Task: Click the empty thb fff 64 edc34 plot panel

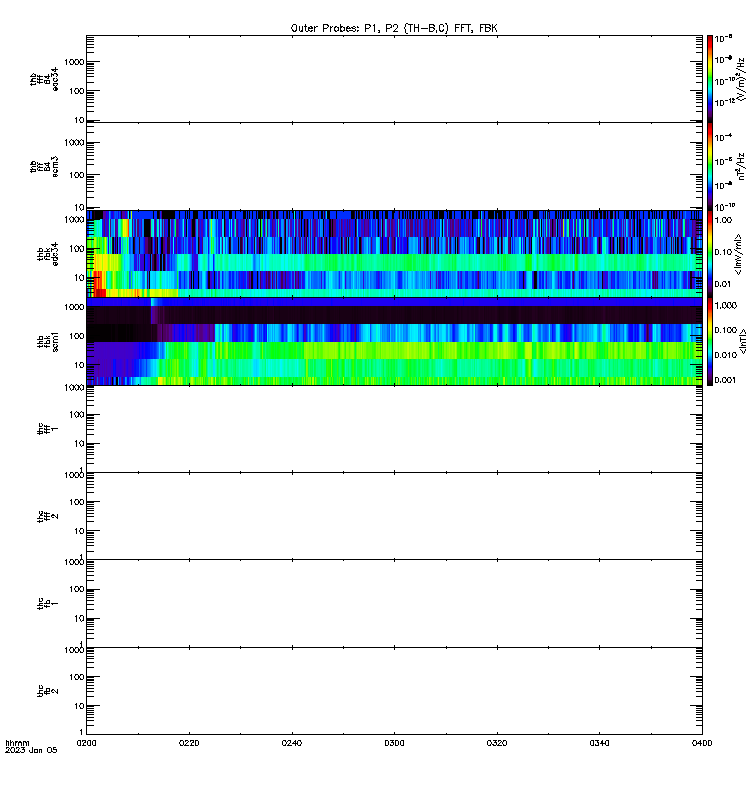Action: [394, 79]
